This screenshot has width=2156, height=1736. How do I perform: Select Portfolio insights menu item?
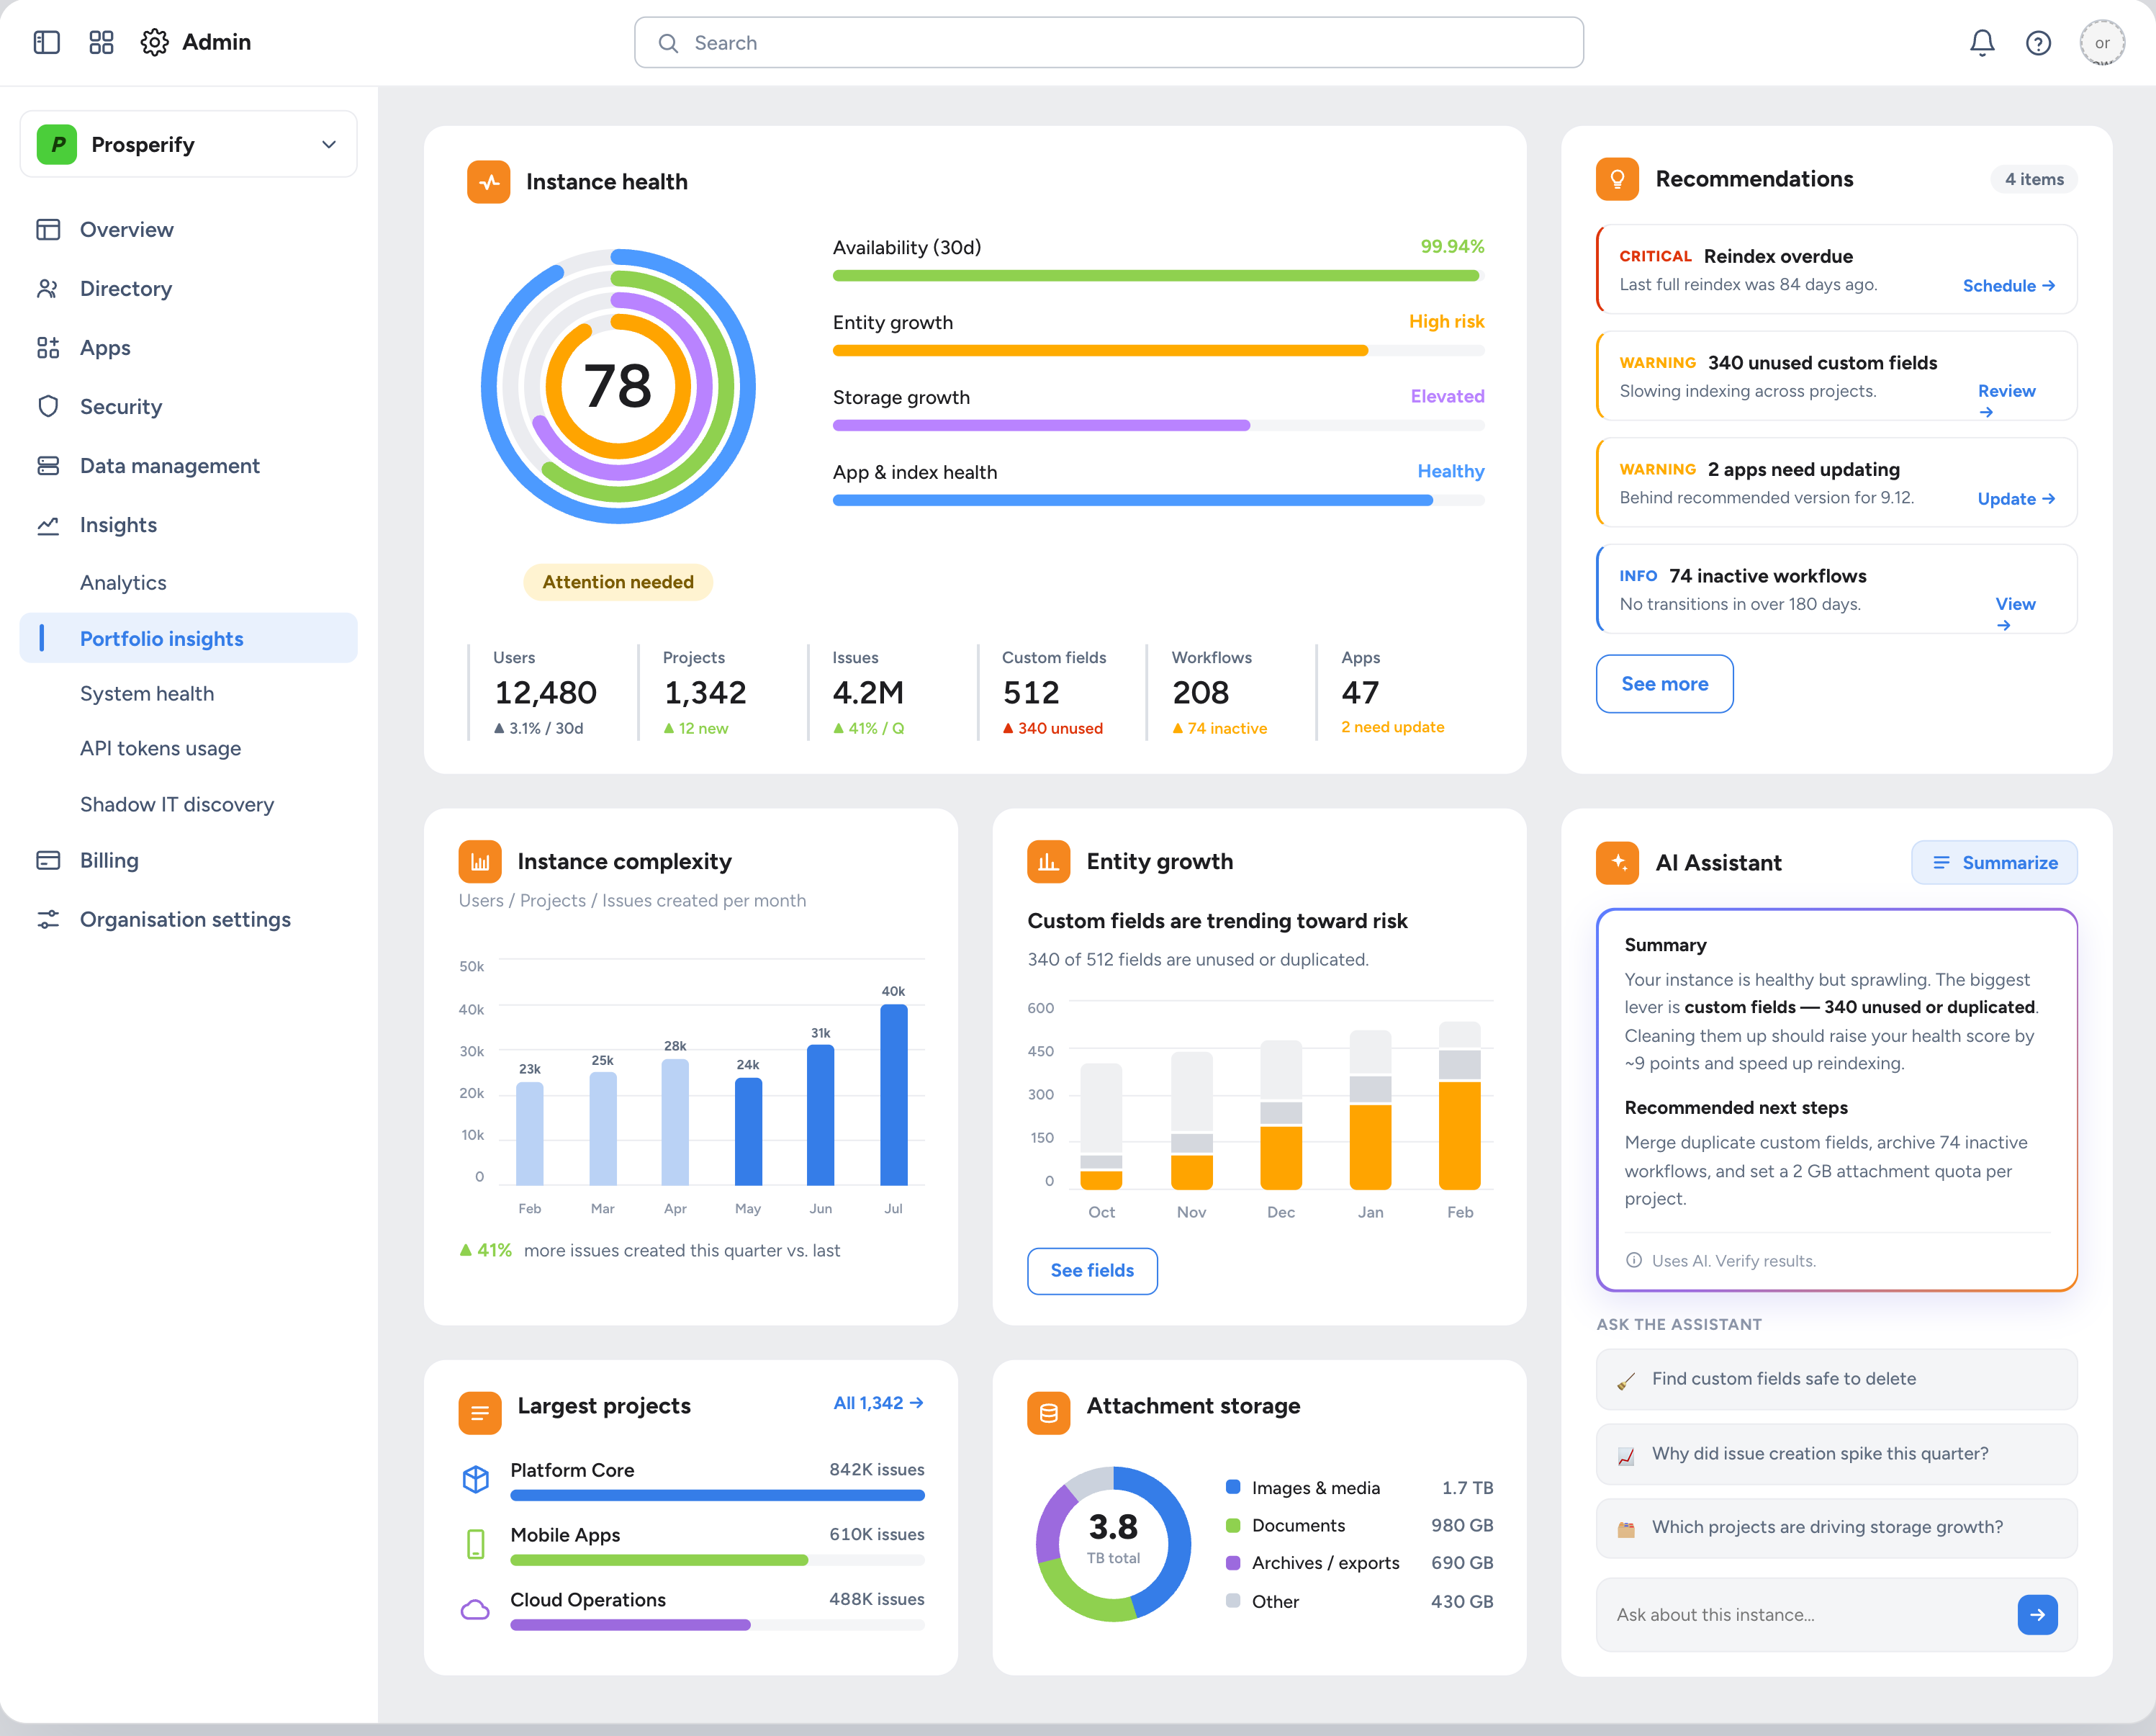tap(188, 638)
